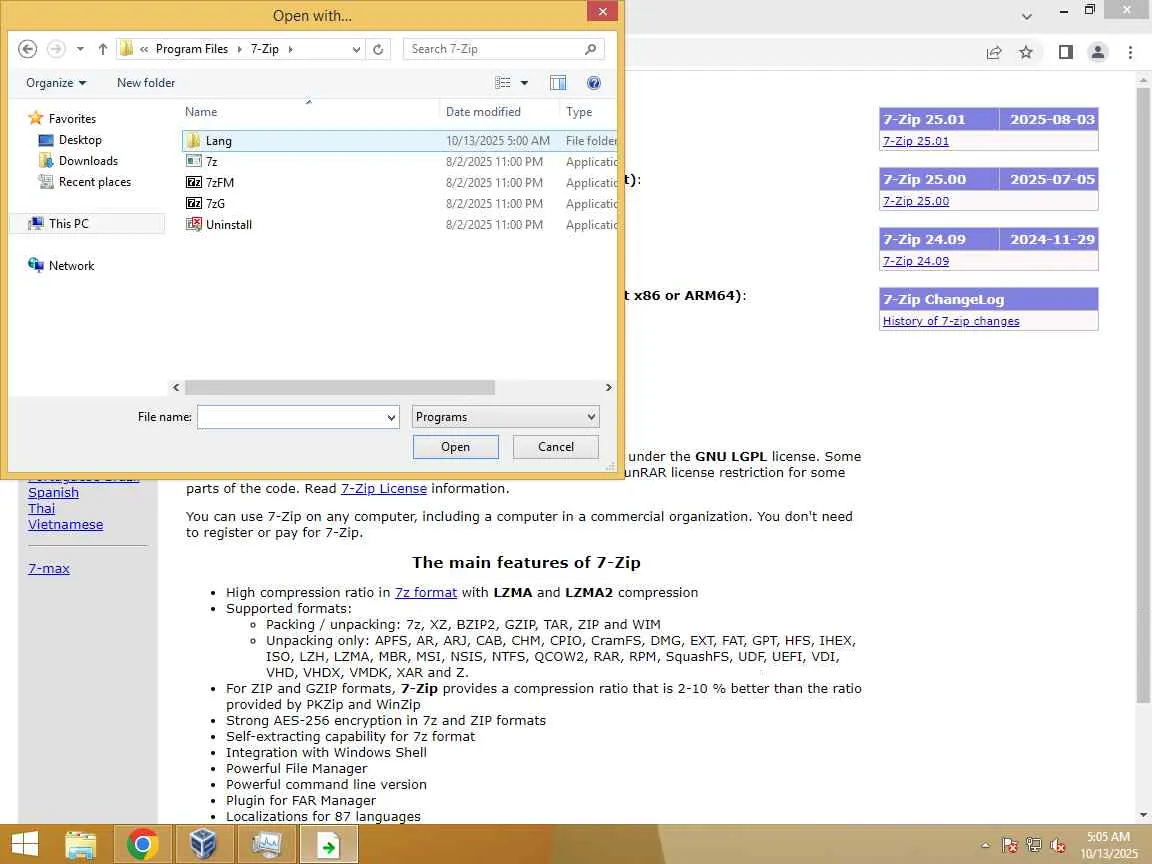Open the 7-Zip 24.09 link in the browser
Viewport: 1152px width, 864px height.
[915, 261]
